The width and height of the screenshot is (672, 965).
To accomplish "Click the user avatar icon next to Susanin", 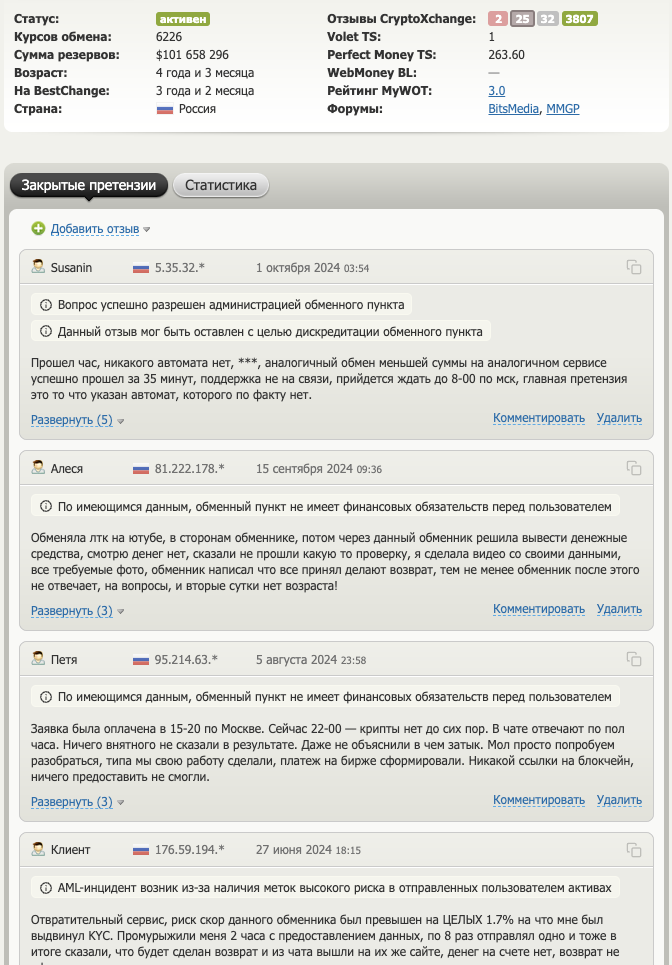I will pos(38,266).
